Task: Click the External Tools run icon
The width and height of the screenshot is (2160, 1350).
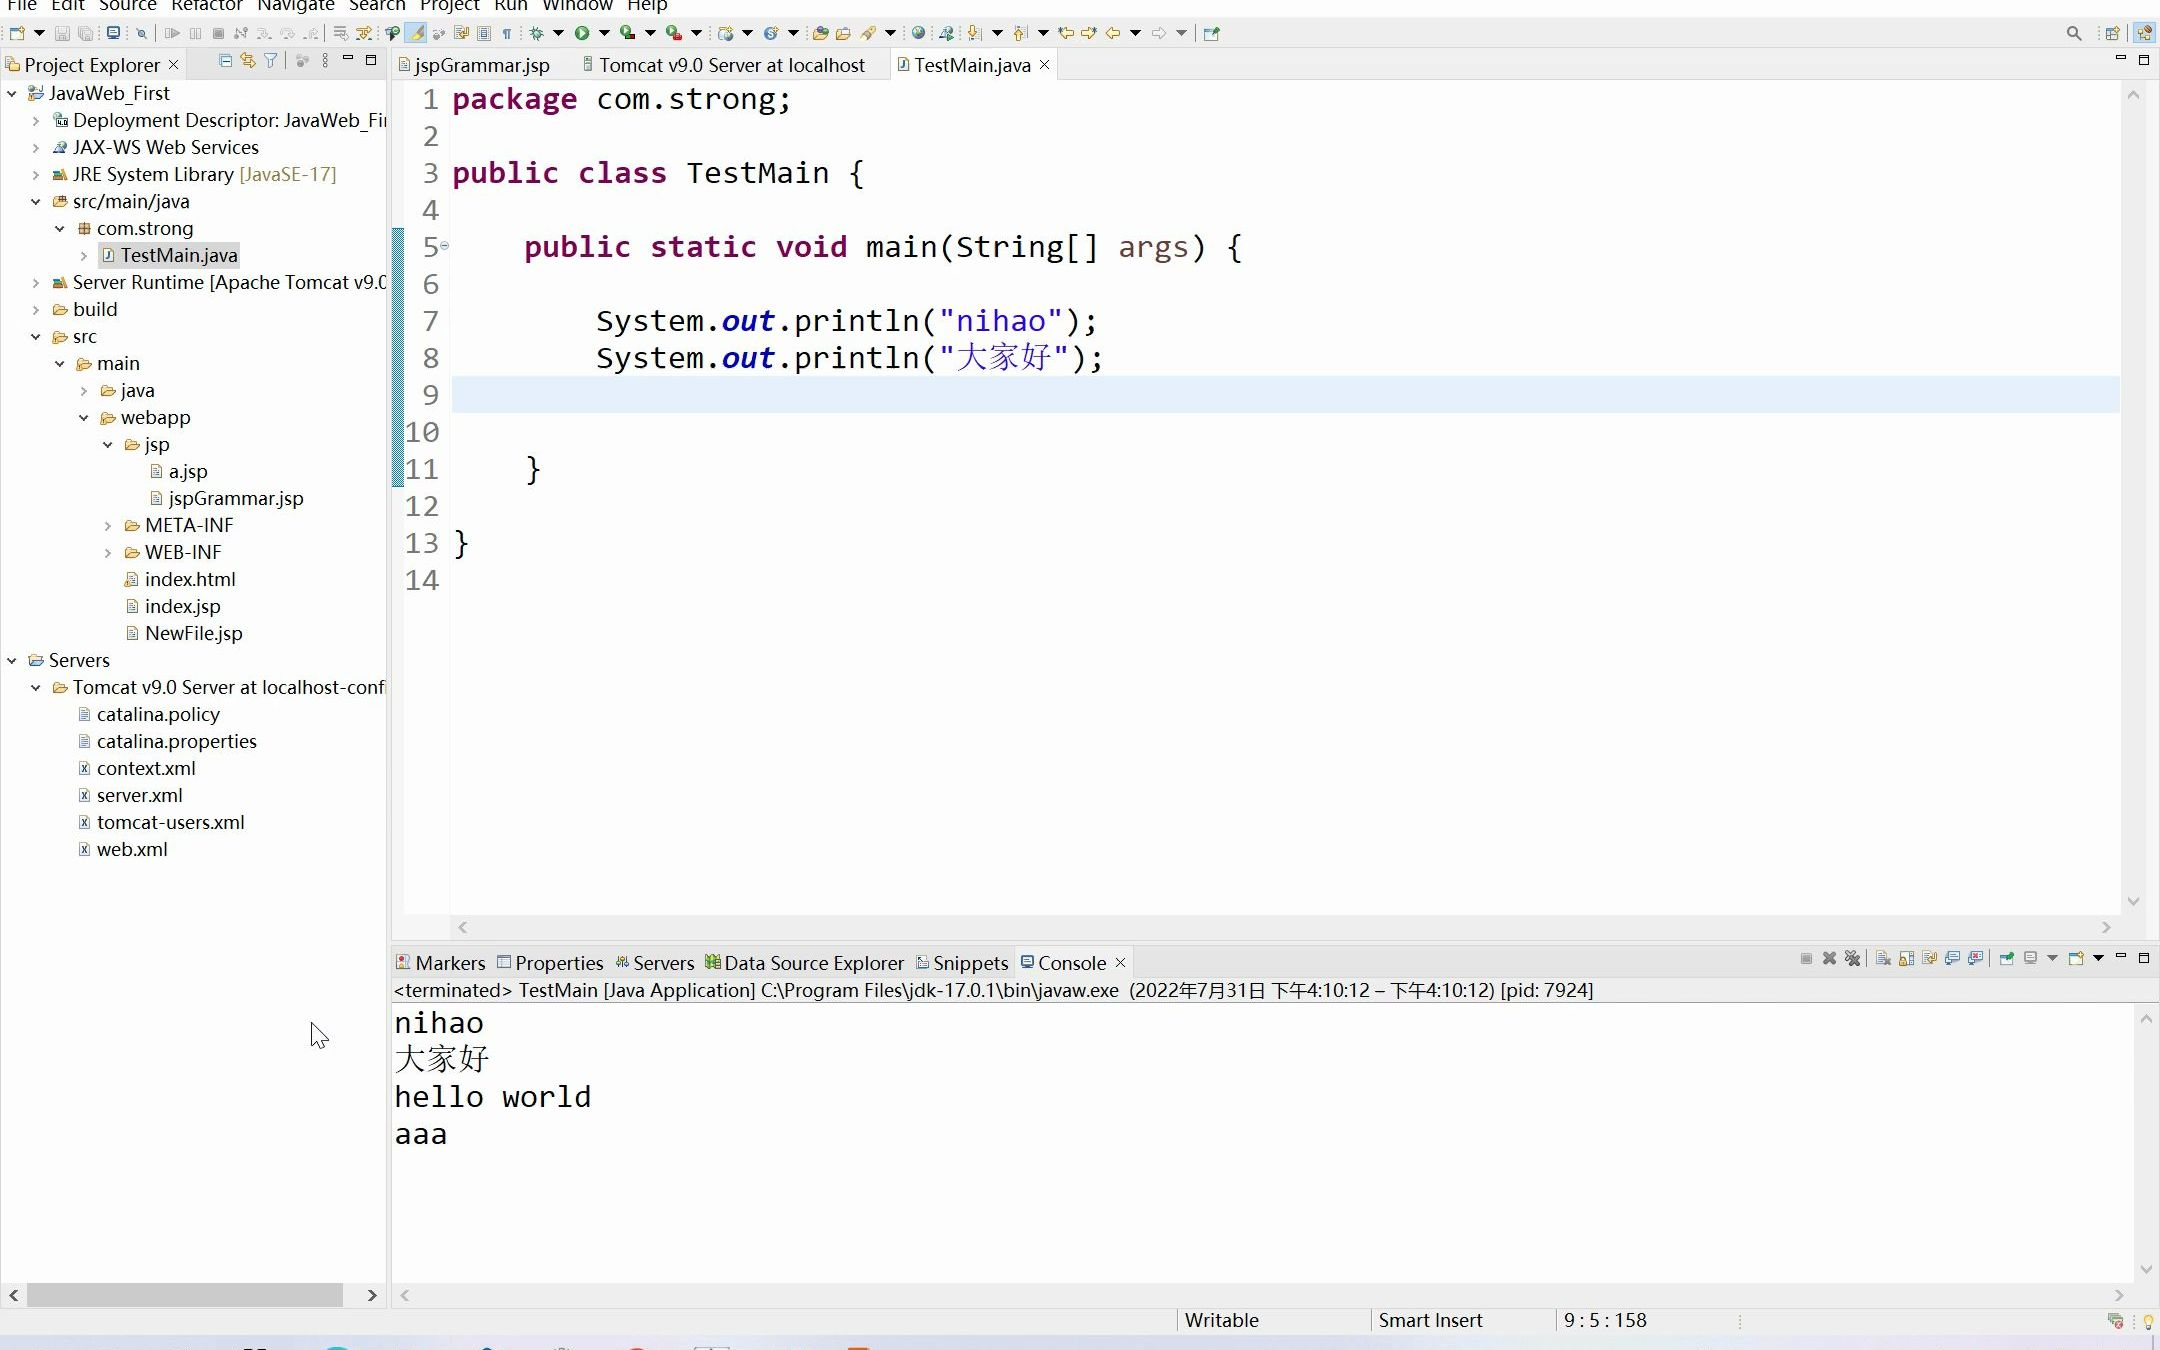Action: click(673, 33)
